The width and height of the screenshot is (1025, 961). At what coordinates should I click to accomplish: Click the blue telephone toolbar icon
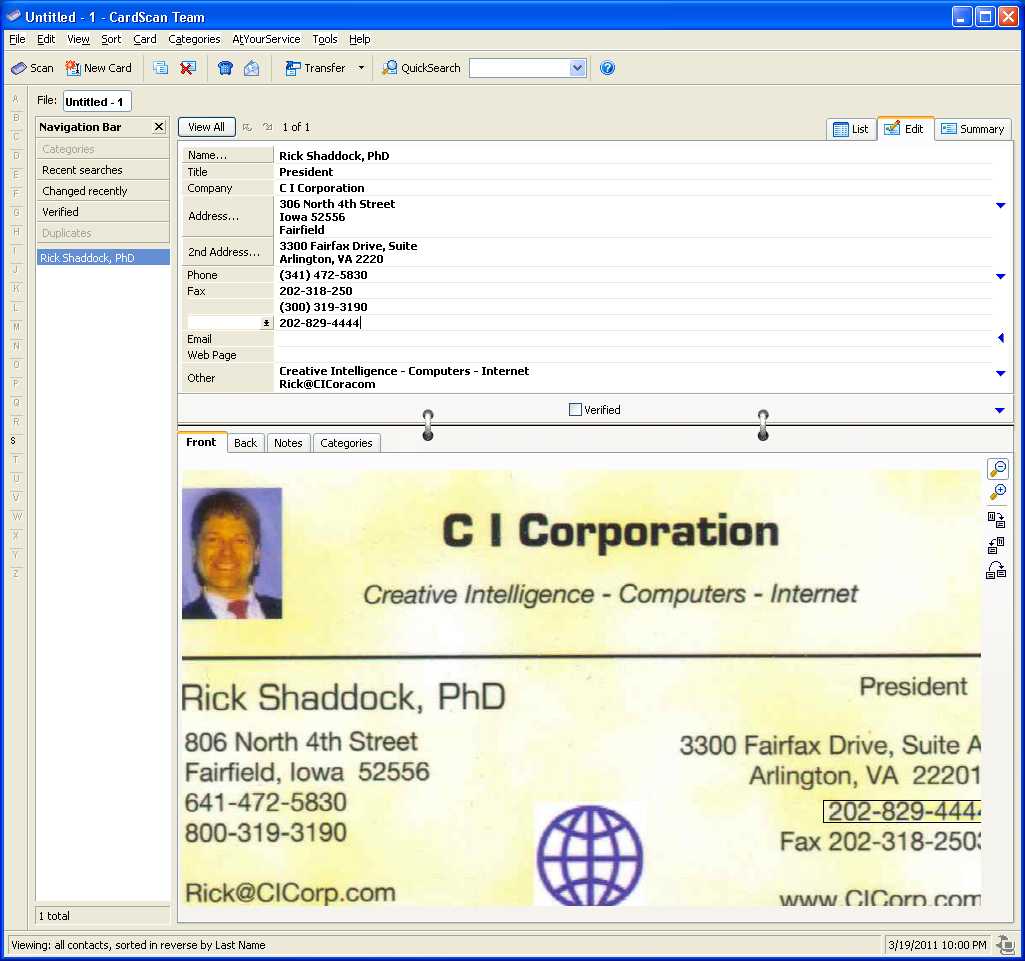tap(225, 68)
